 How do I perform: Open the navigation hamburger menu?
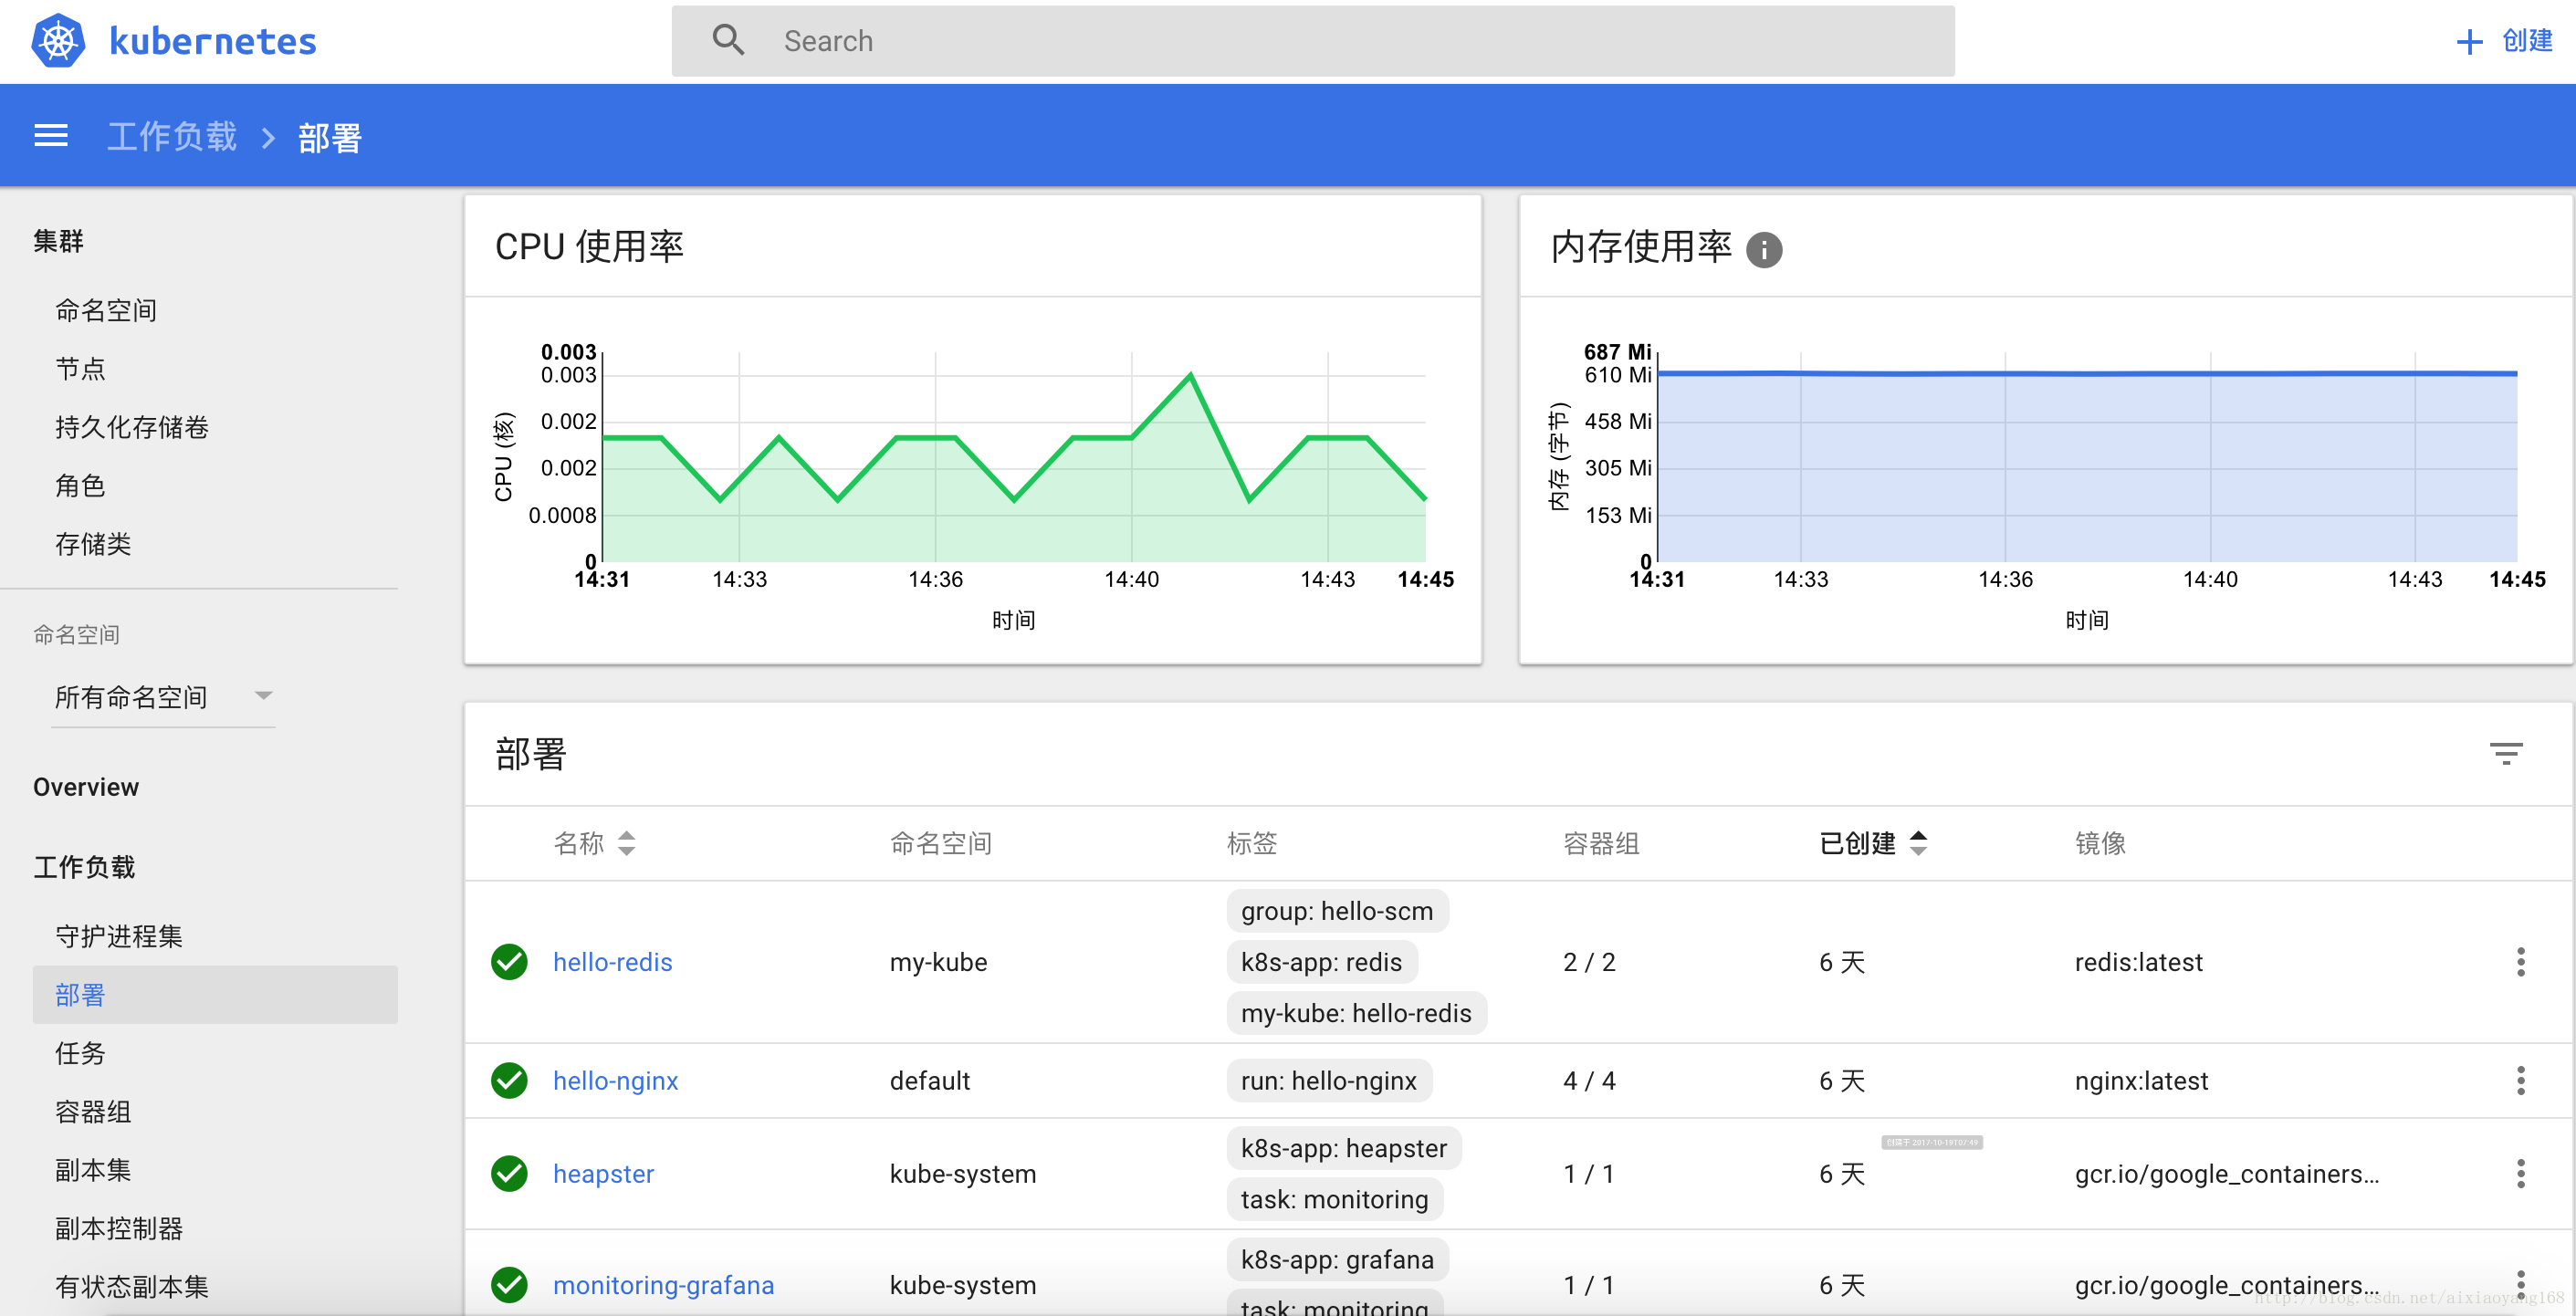50,135
